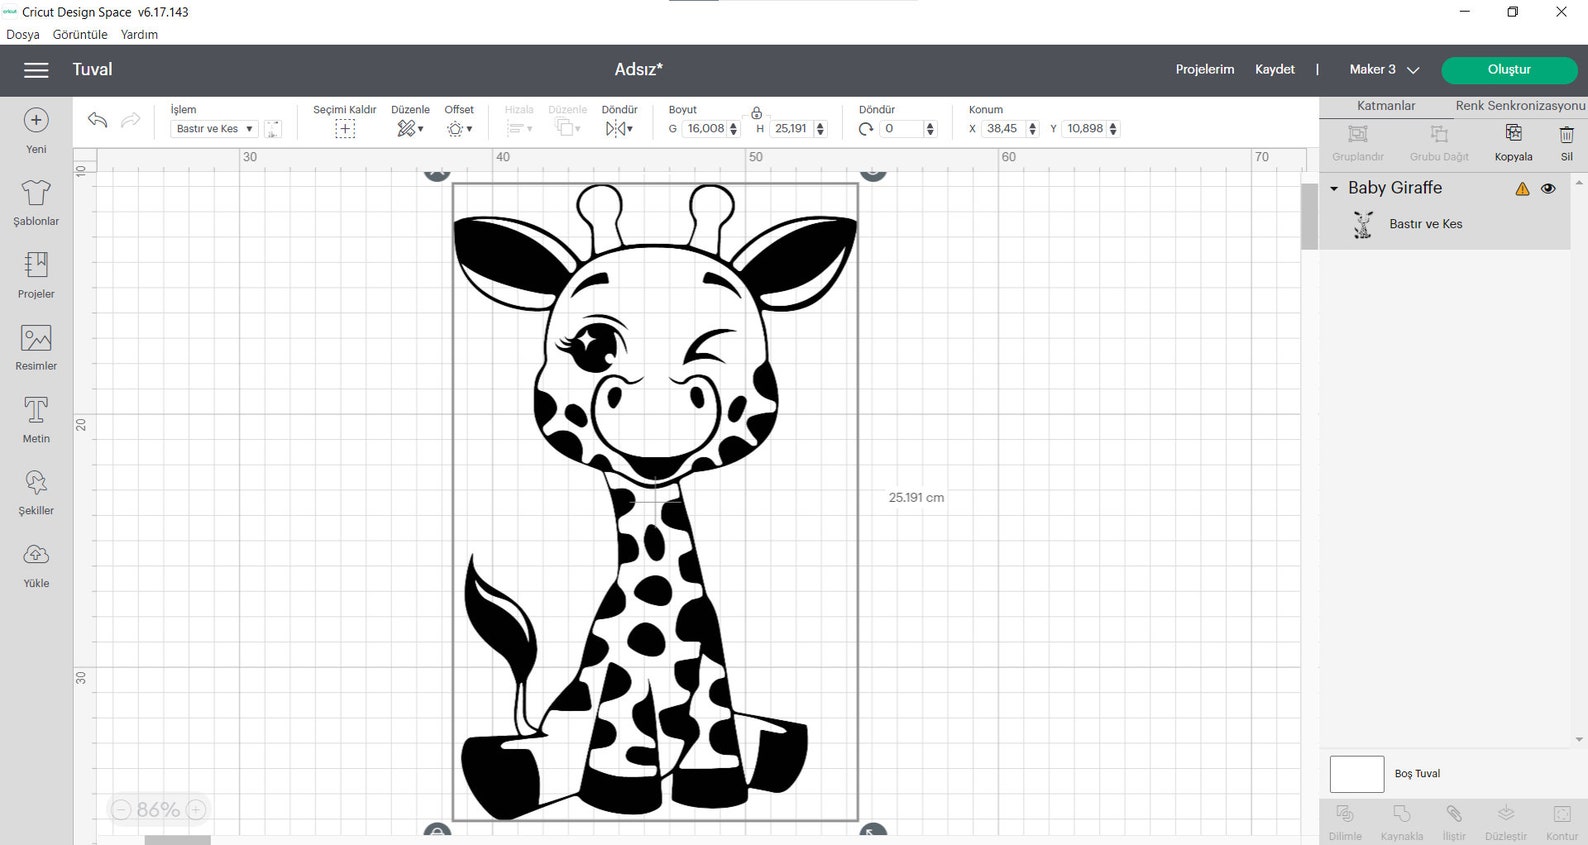Click the canvas vertical scrollbar thumb
The width and height of the screenshot is (1588, 845).
[x=1309, y=216]
